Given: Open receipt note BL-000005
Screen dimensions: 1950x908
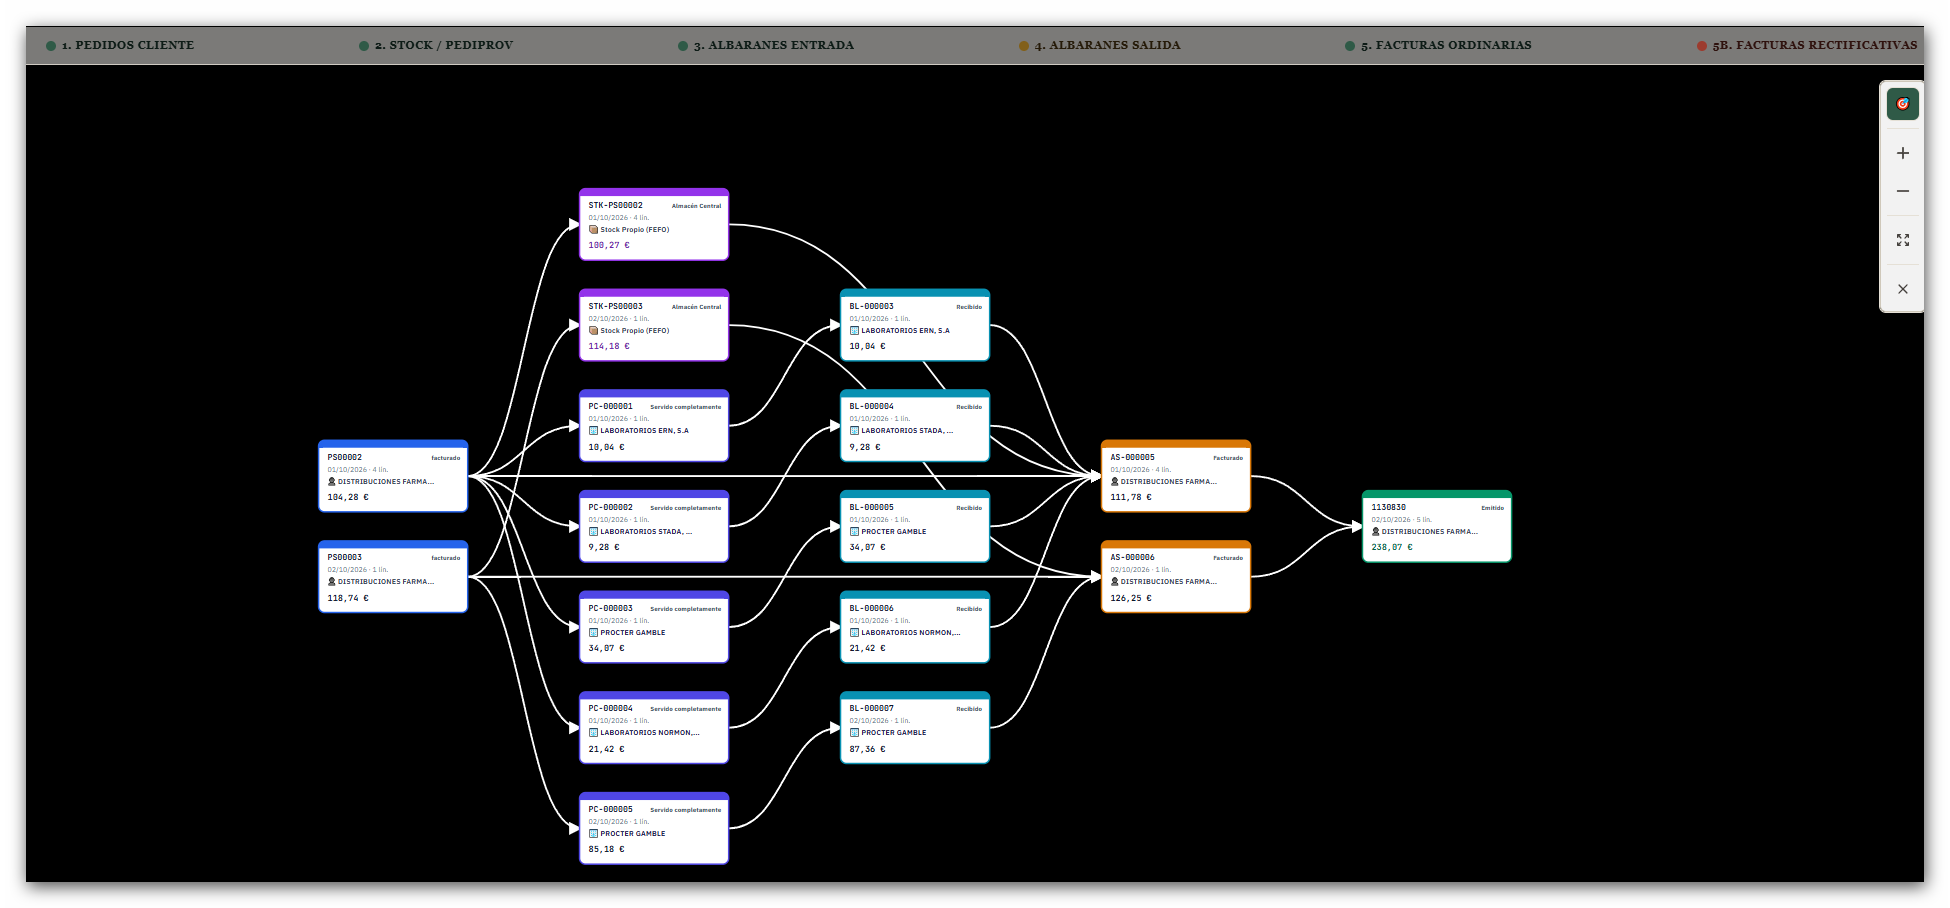Looking at the screenshot, I should [915, 526].
